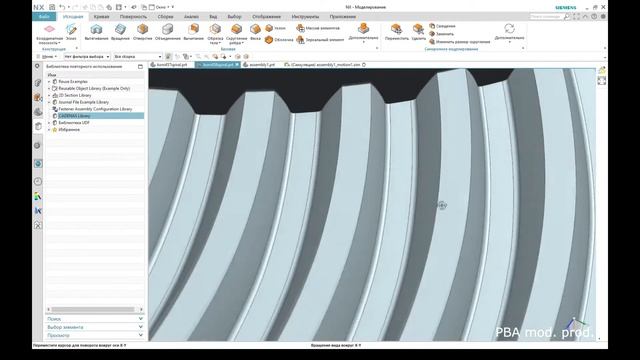Click the Draft (Уклон) tool
Viewport: 640px width, 360px height.
276,28
